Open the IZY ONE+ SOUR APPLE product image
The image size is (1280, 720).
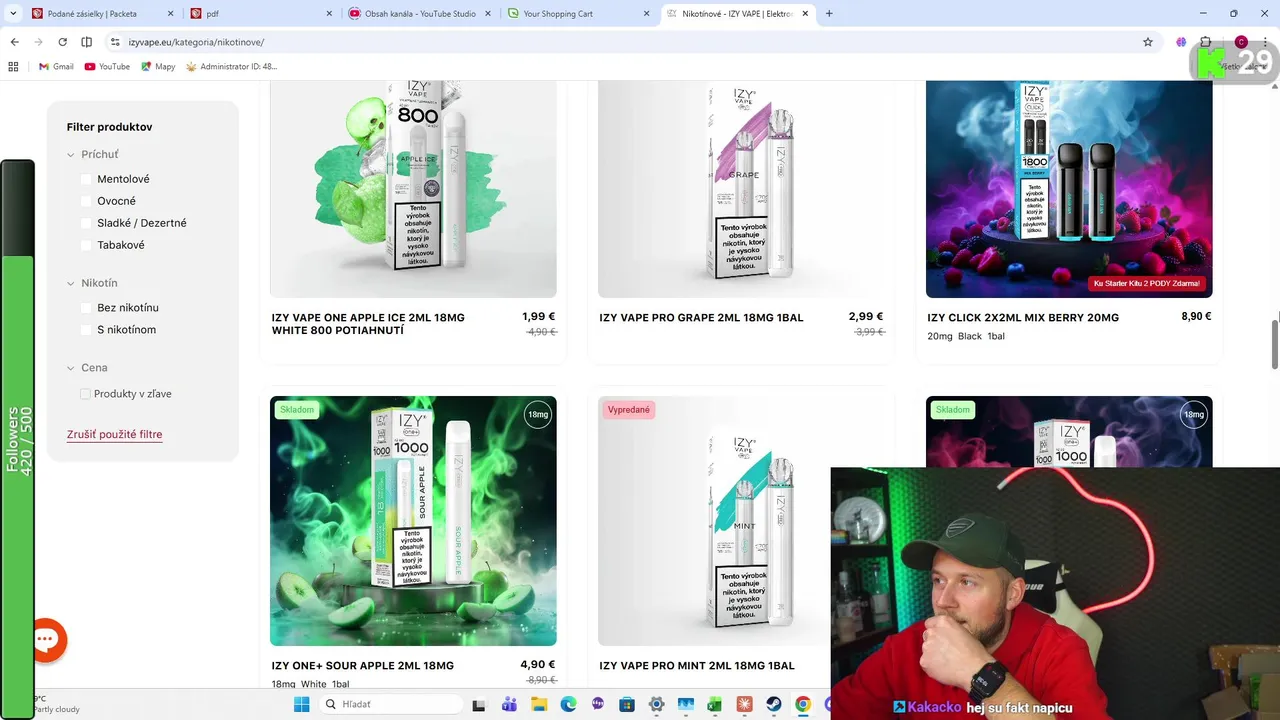413,521
